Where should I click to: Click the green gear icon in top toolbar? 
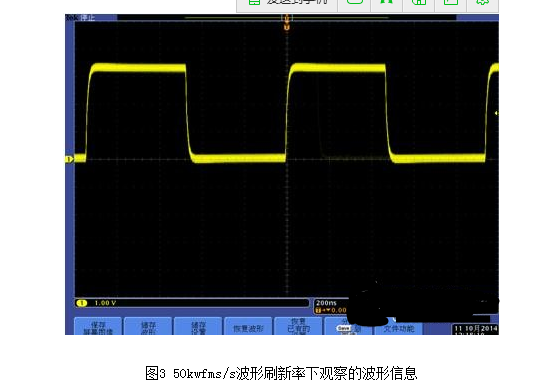pos(483,3)
